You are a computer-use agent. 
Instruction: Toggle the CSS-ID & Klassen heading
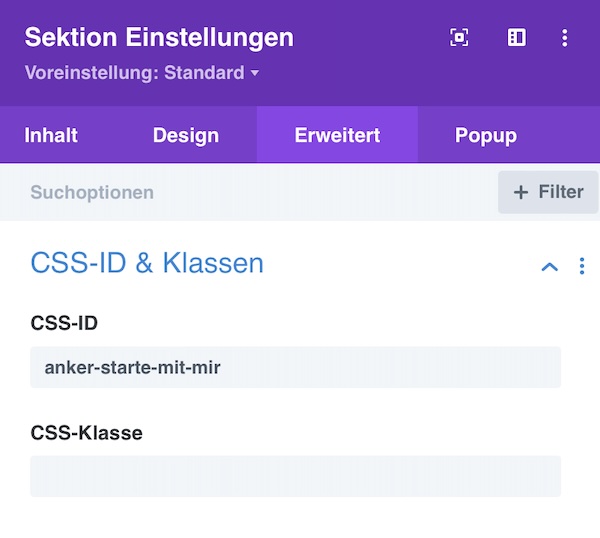pyautogui.click(x=147, y=263)
